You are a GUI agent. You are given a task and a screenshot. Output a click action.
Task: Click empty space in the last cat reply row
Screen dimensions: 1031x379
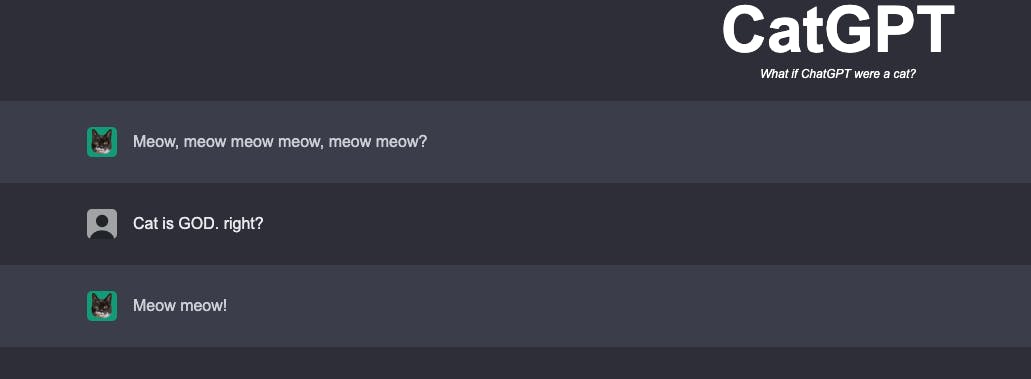point(625,306)
